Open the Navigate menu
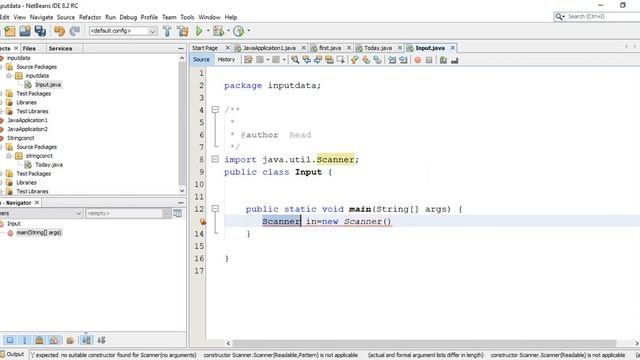The image size is (640, 360). [41, 17]
